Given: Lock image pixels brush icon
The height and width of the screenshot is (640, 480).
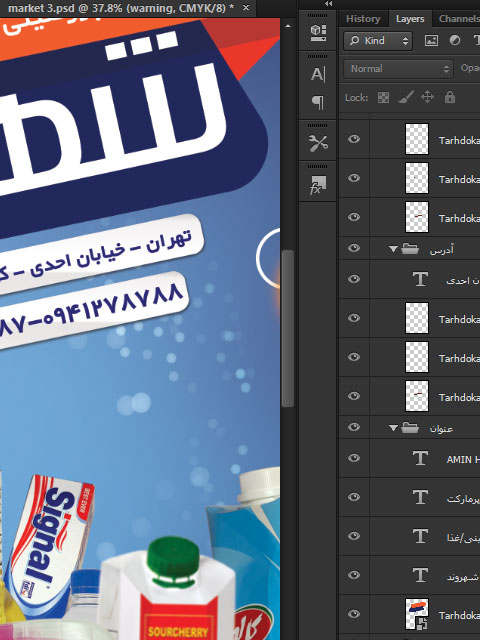Looking at the screenshot, I should pyautogui.click(x=406, y=98).
